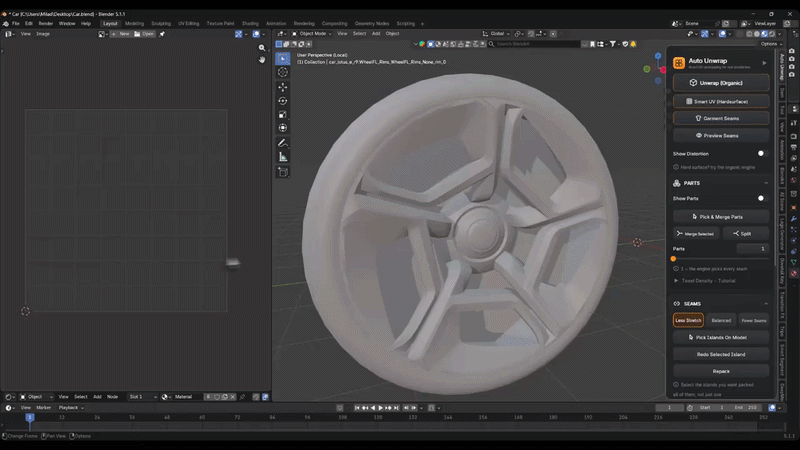Click the pin image icon in image editor header
This screenshot has width=800, height=450.
click(x=162, y=34)
